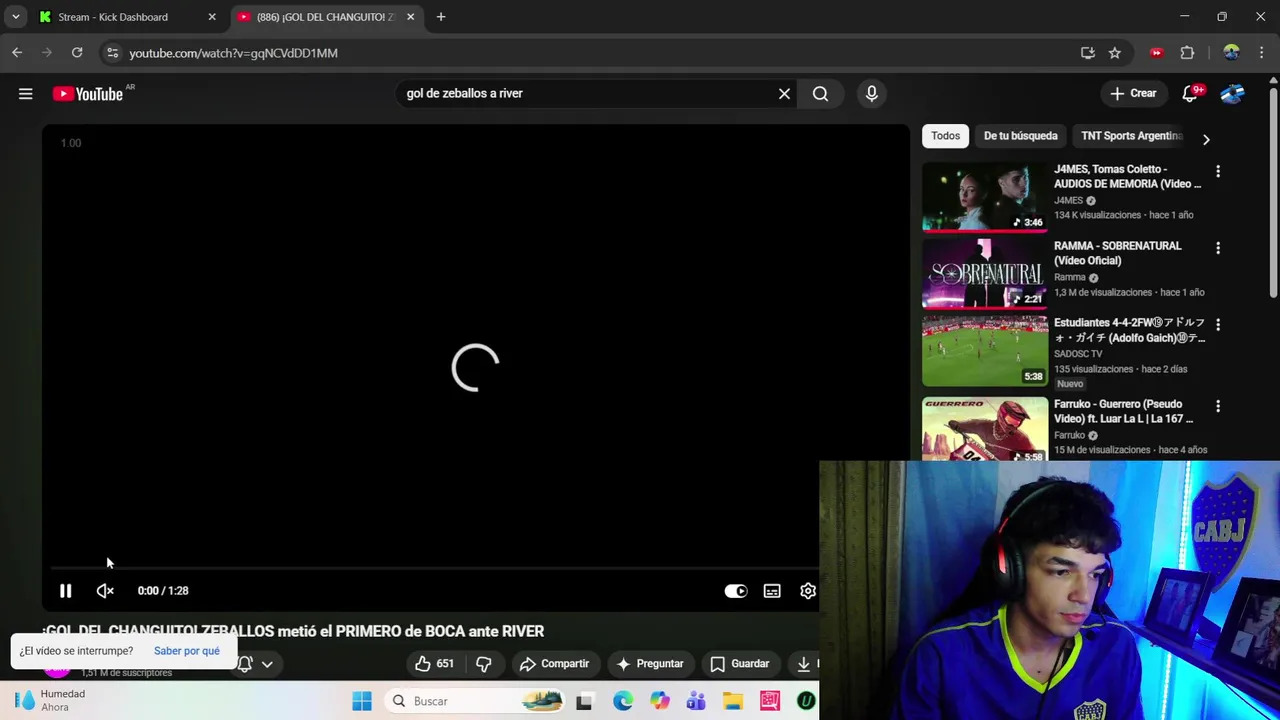1280x720 pixels.
Task: Open YouTube notifications bell
Action: click(x=1190, y=93)
